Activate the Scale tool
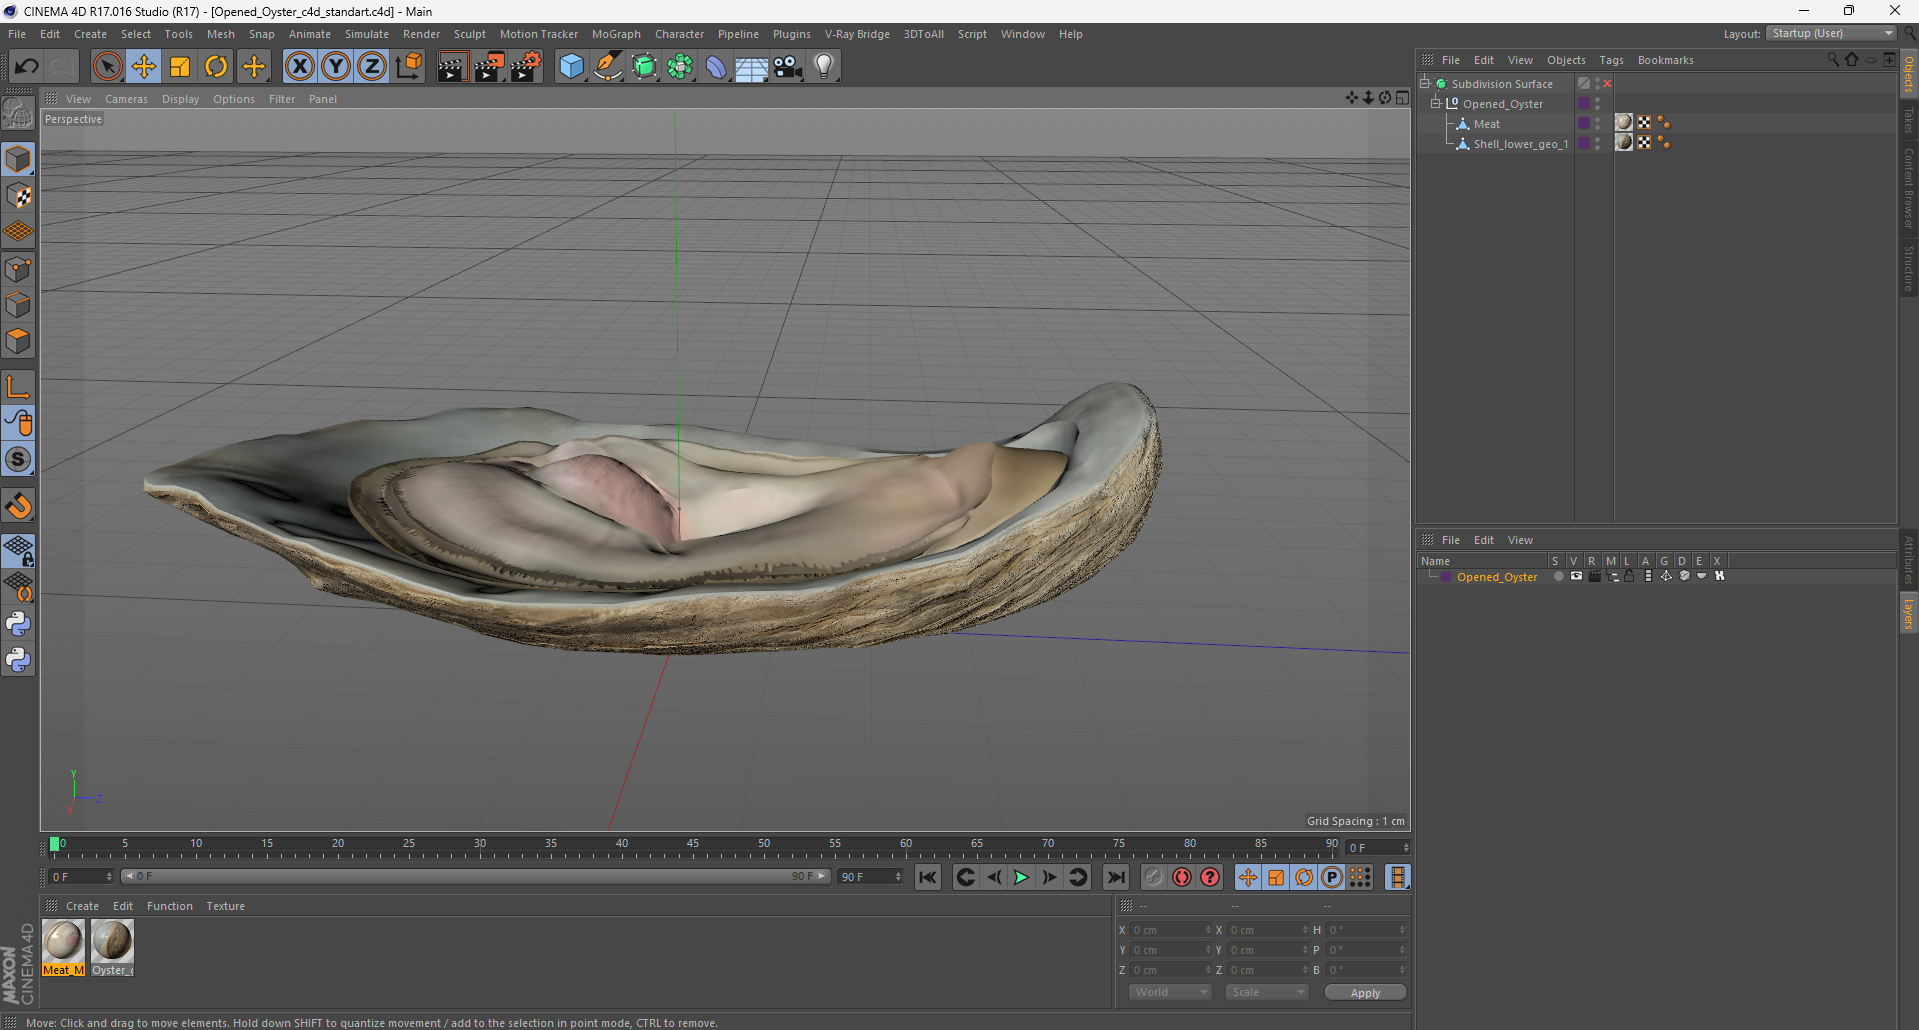1919x1030 pixels. (x=180, y=67)
